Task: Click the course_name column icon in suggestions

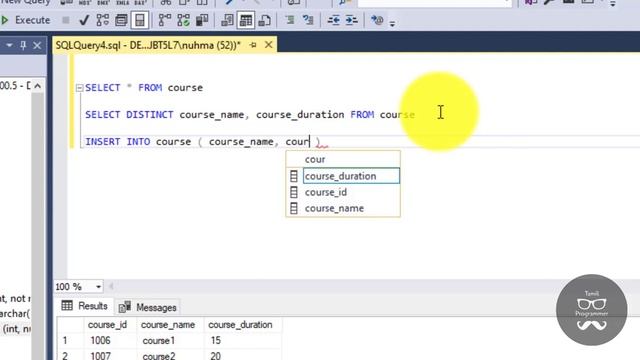Action: (x=294, y=208)
